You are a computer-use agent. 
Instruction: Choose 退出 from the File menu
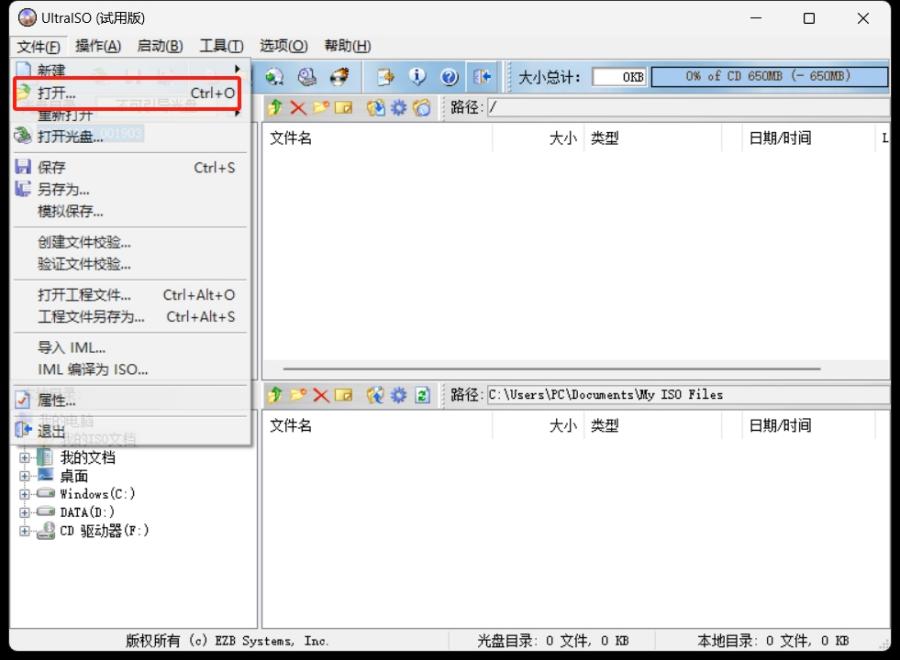point(131,430)
